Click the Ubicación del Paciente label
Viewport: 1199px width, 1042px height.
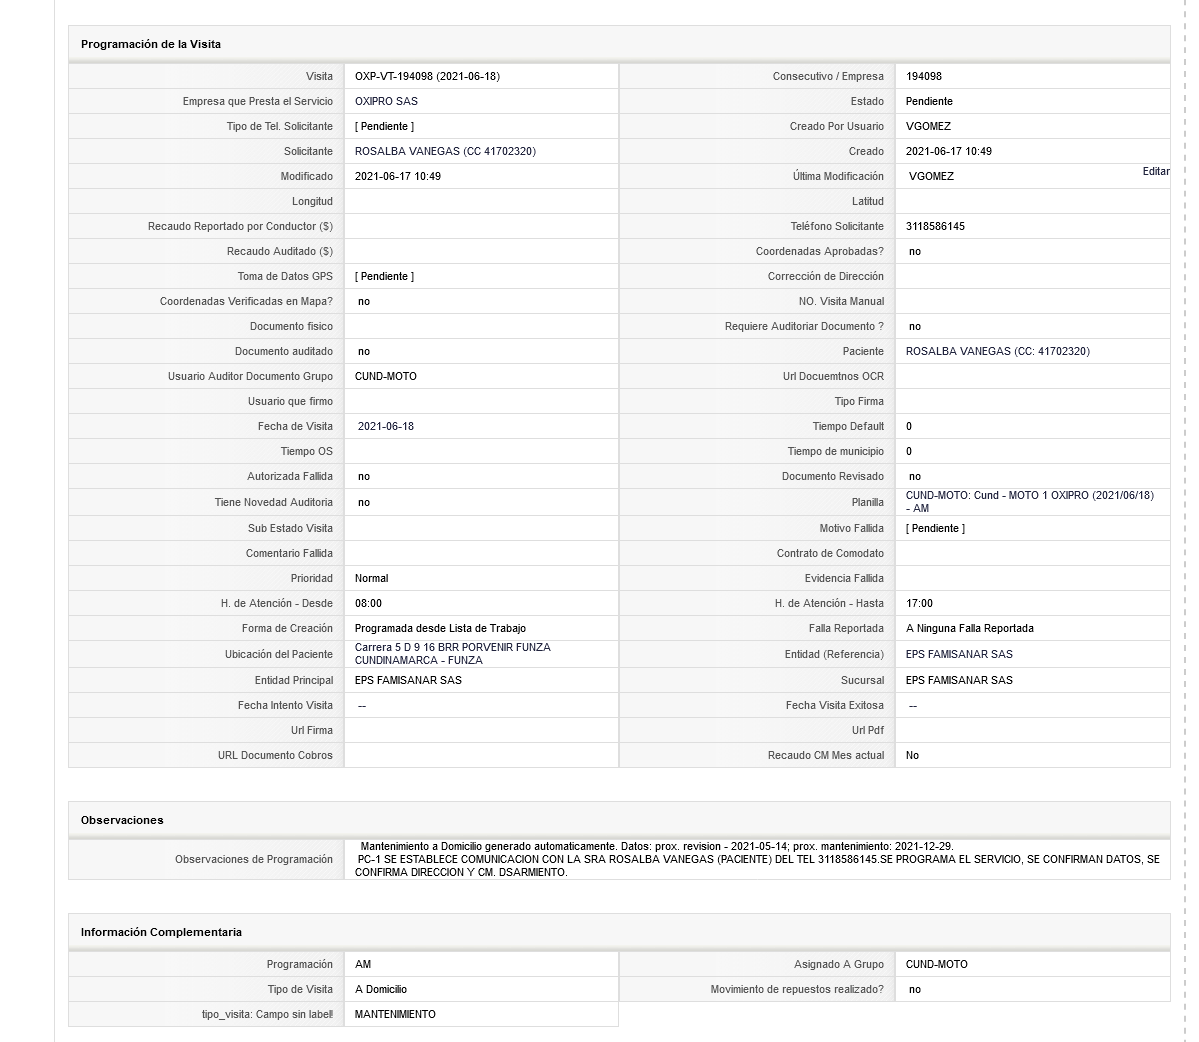pos(278,654)
